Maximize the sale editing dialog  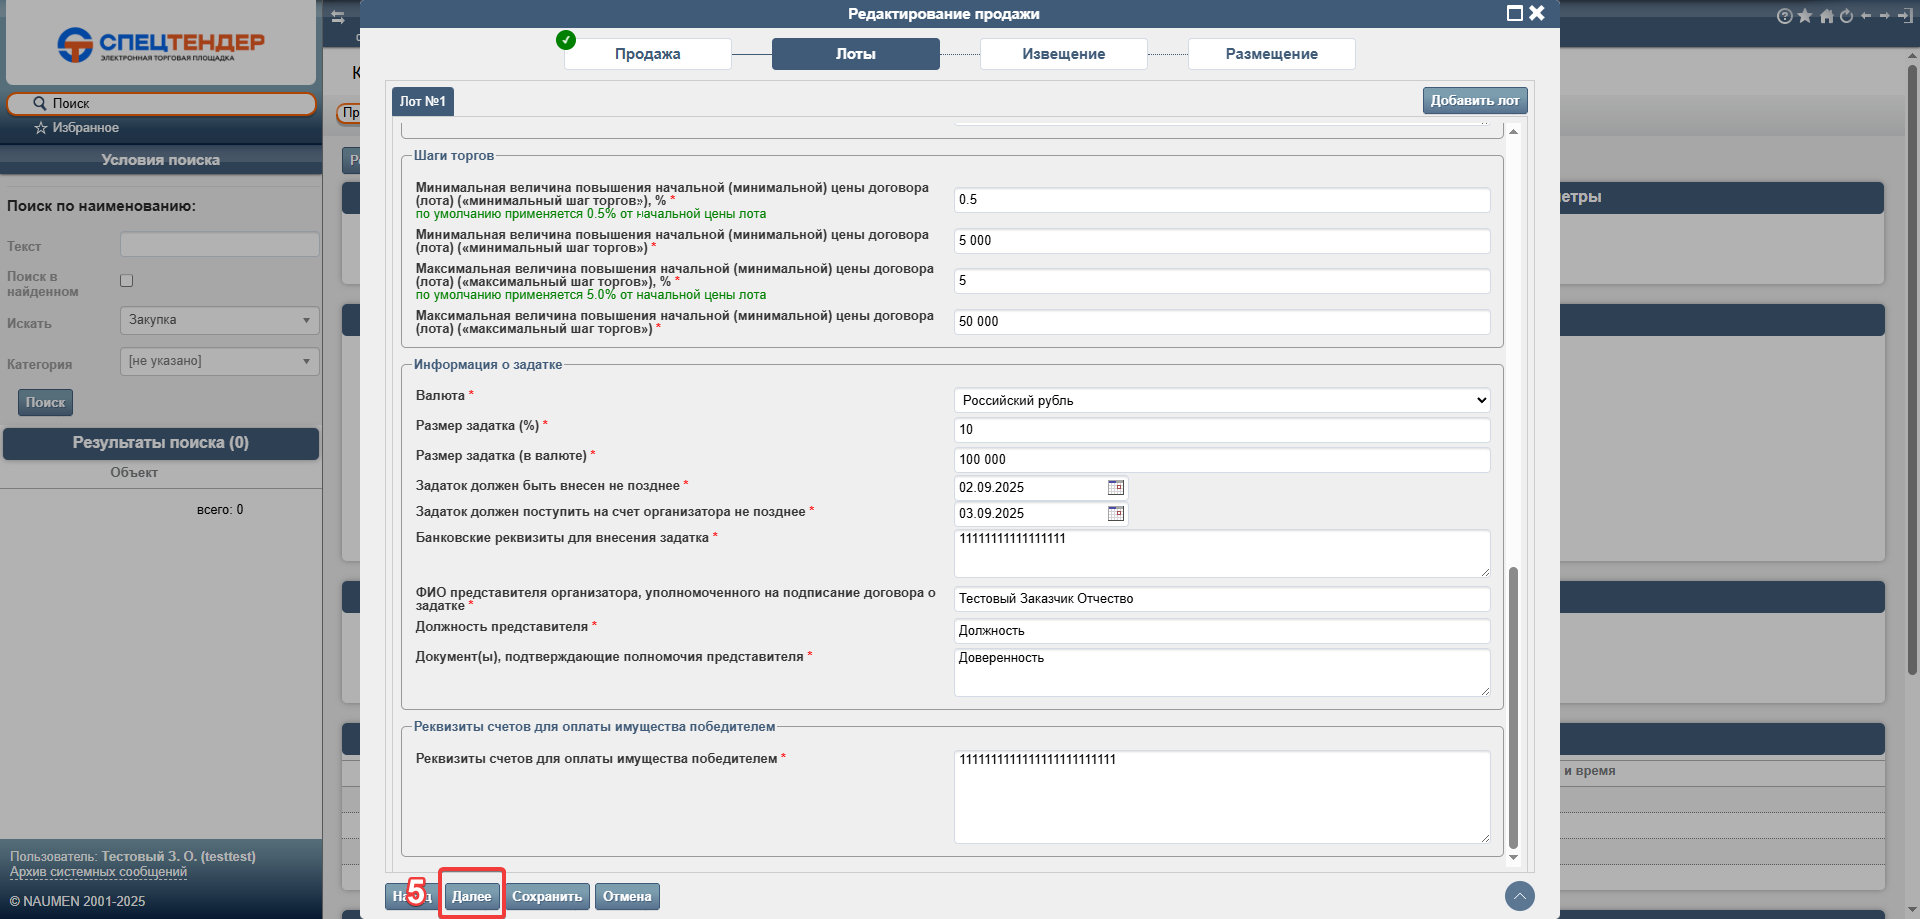click(1514, 13)
